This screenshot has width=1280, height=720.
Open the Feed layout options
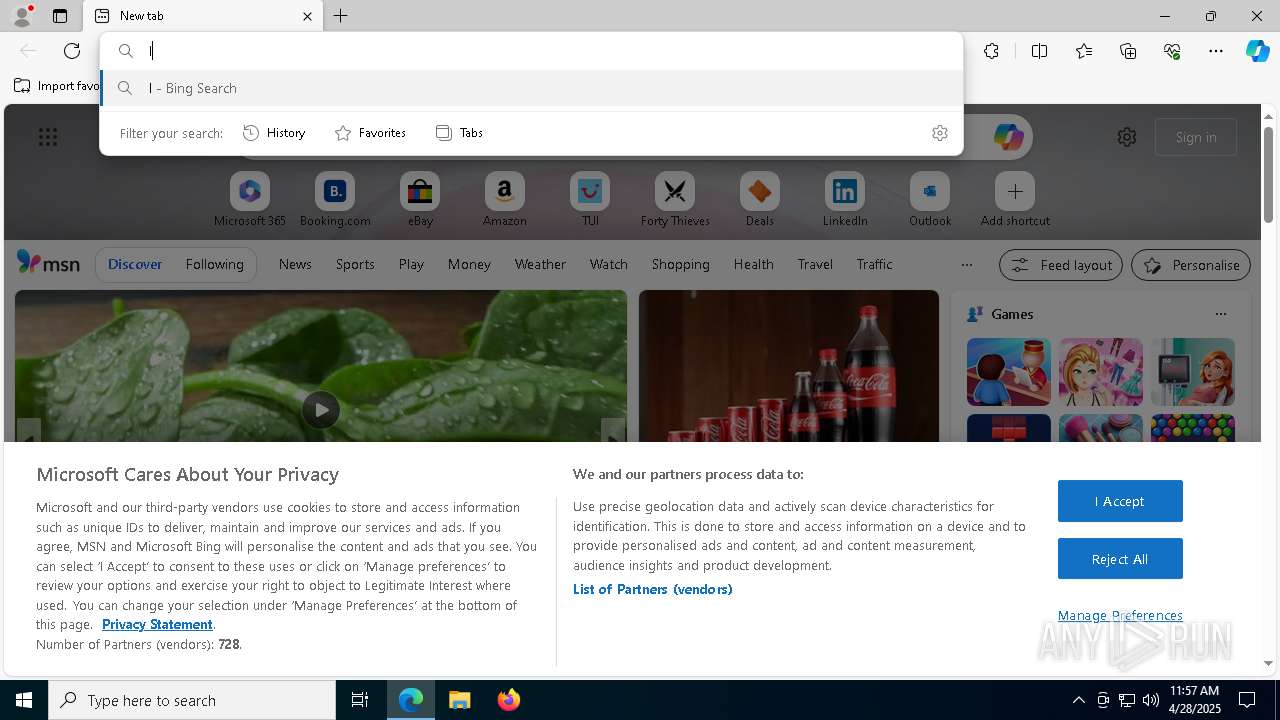tap(1060, 265)
